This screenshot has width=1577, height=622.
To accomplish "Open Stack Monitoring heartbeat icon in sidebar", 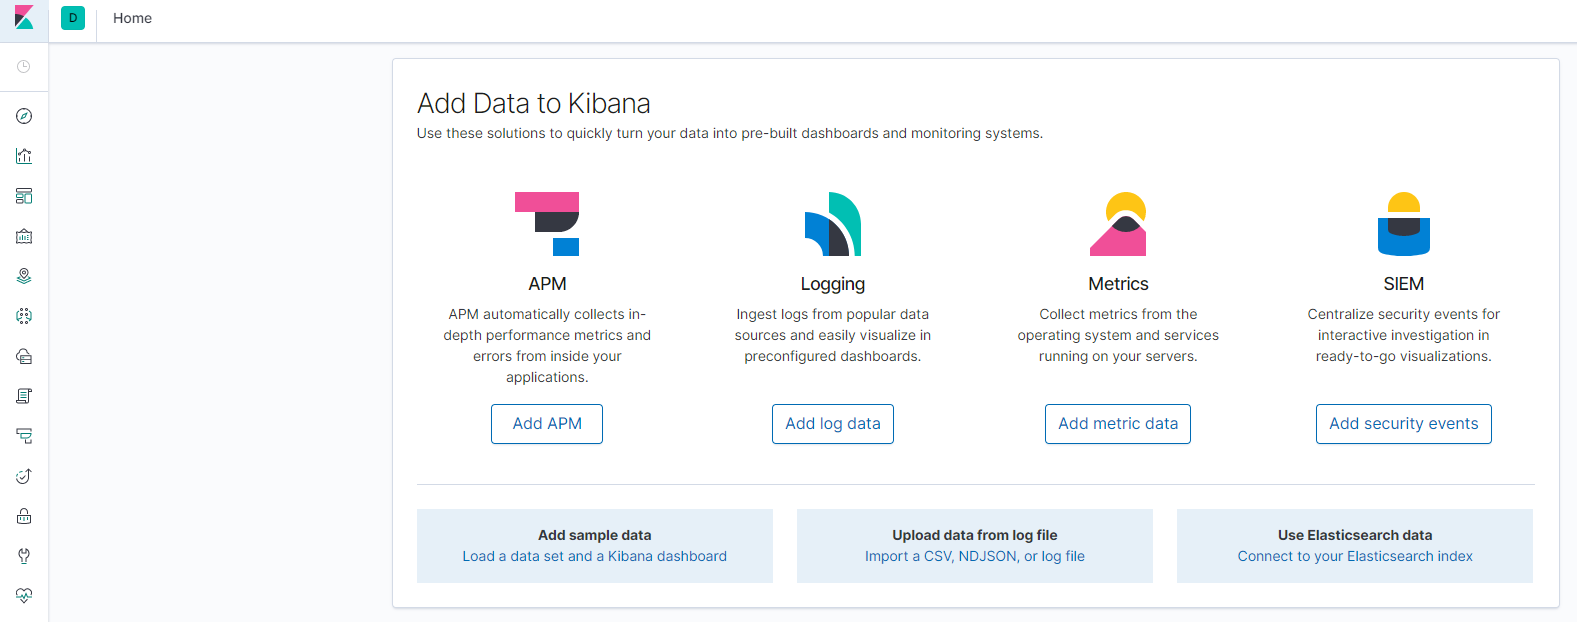I will click(24, 596).
